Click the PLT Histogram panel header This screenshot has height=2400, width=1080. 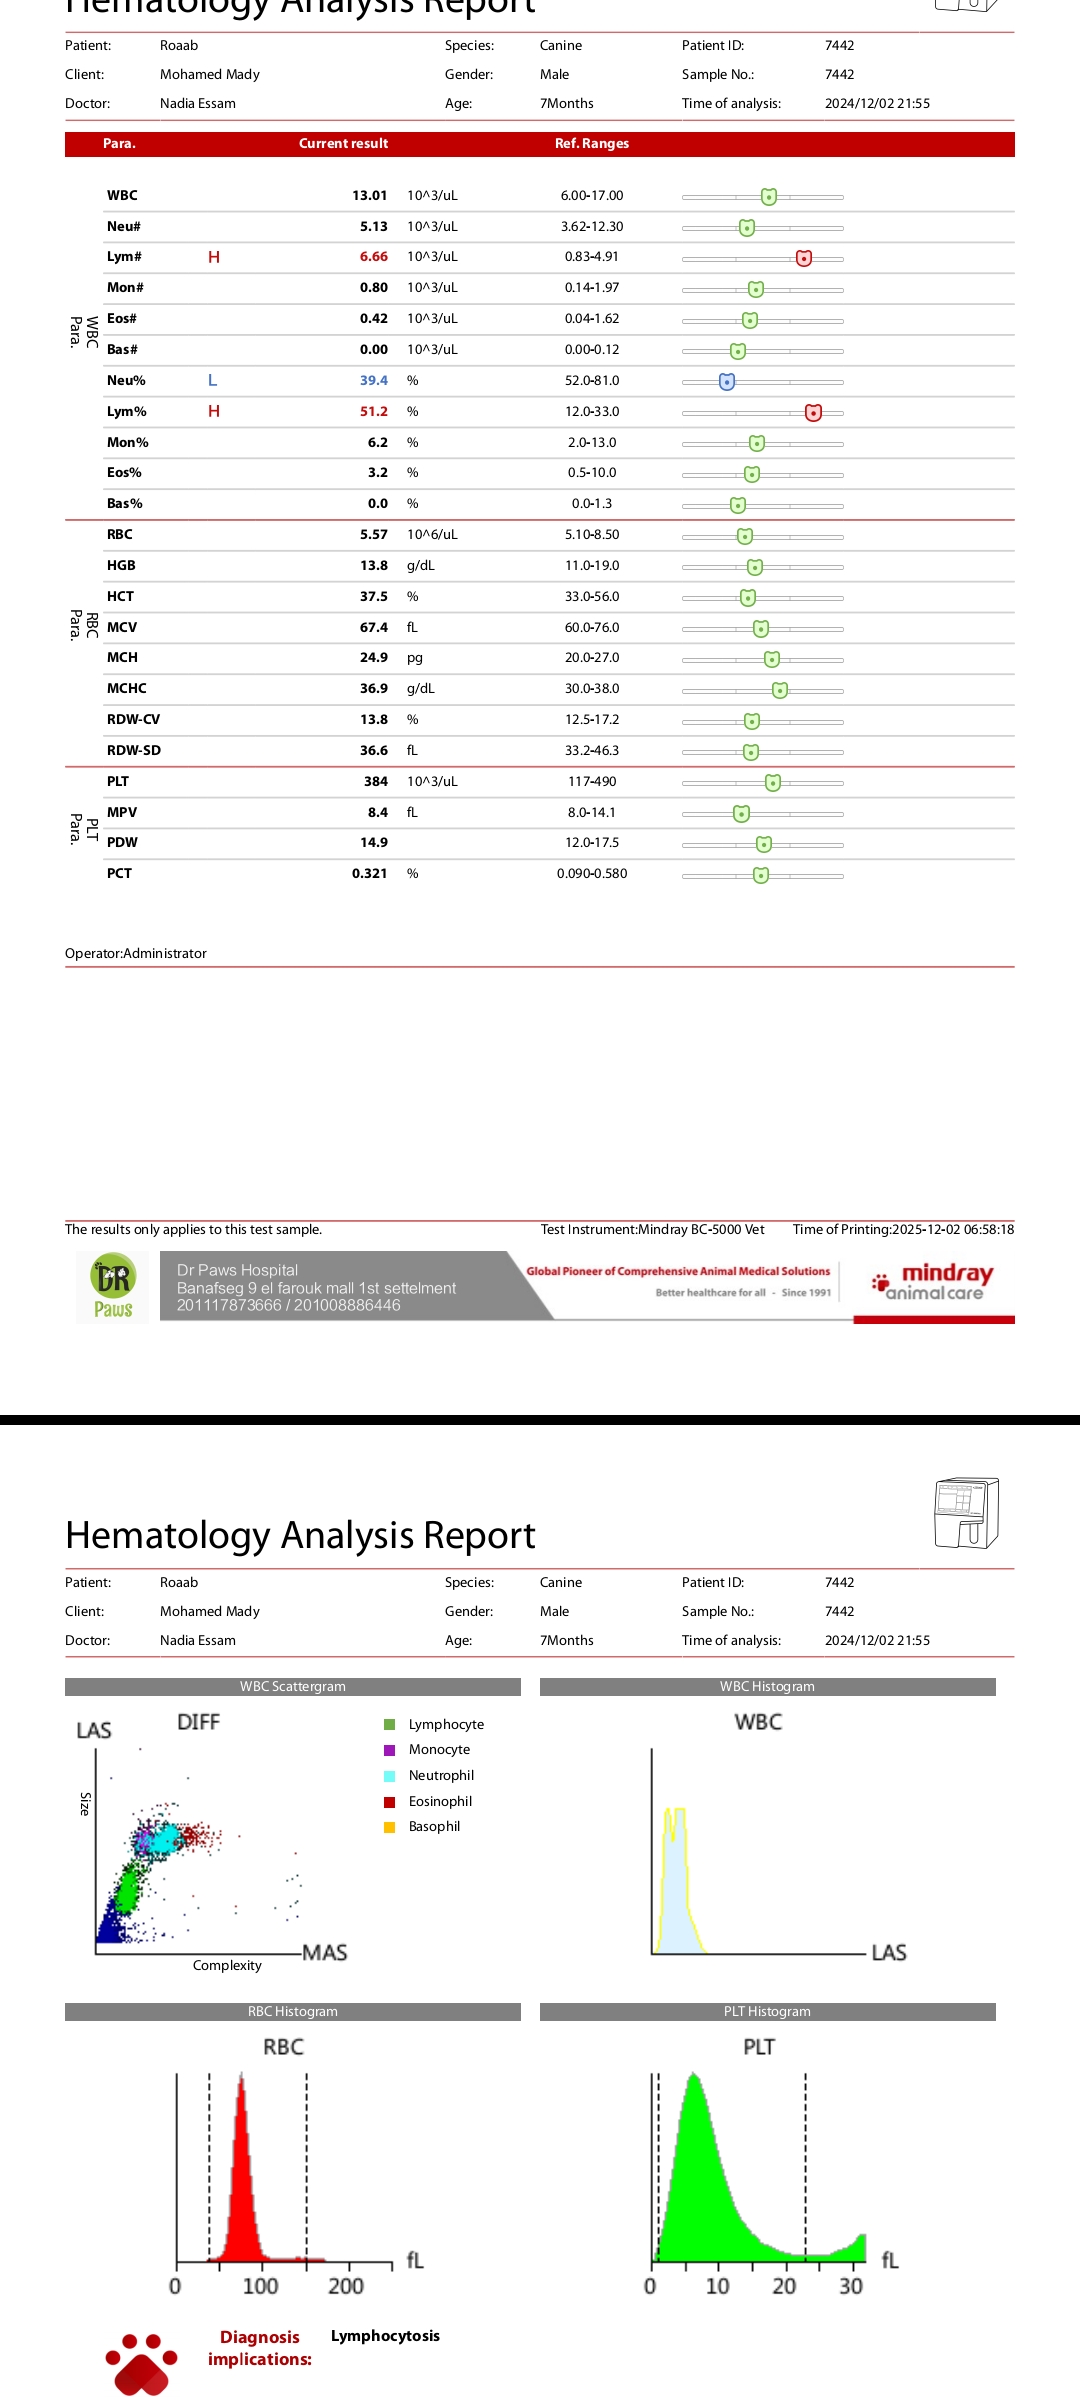coord(767,2011)
